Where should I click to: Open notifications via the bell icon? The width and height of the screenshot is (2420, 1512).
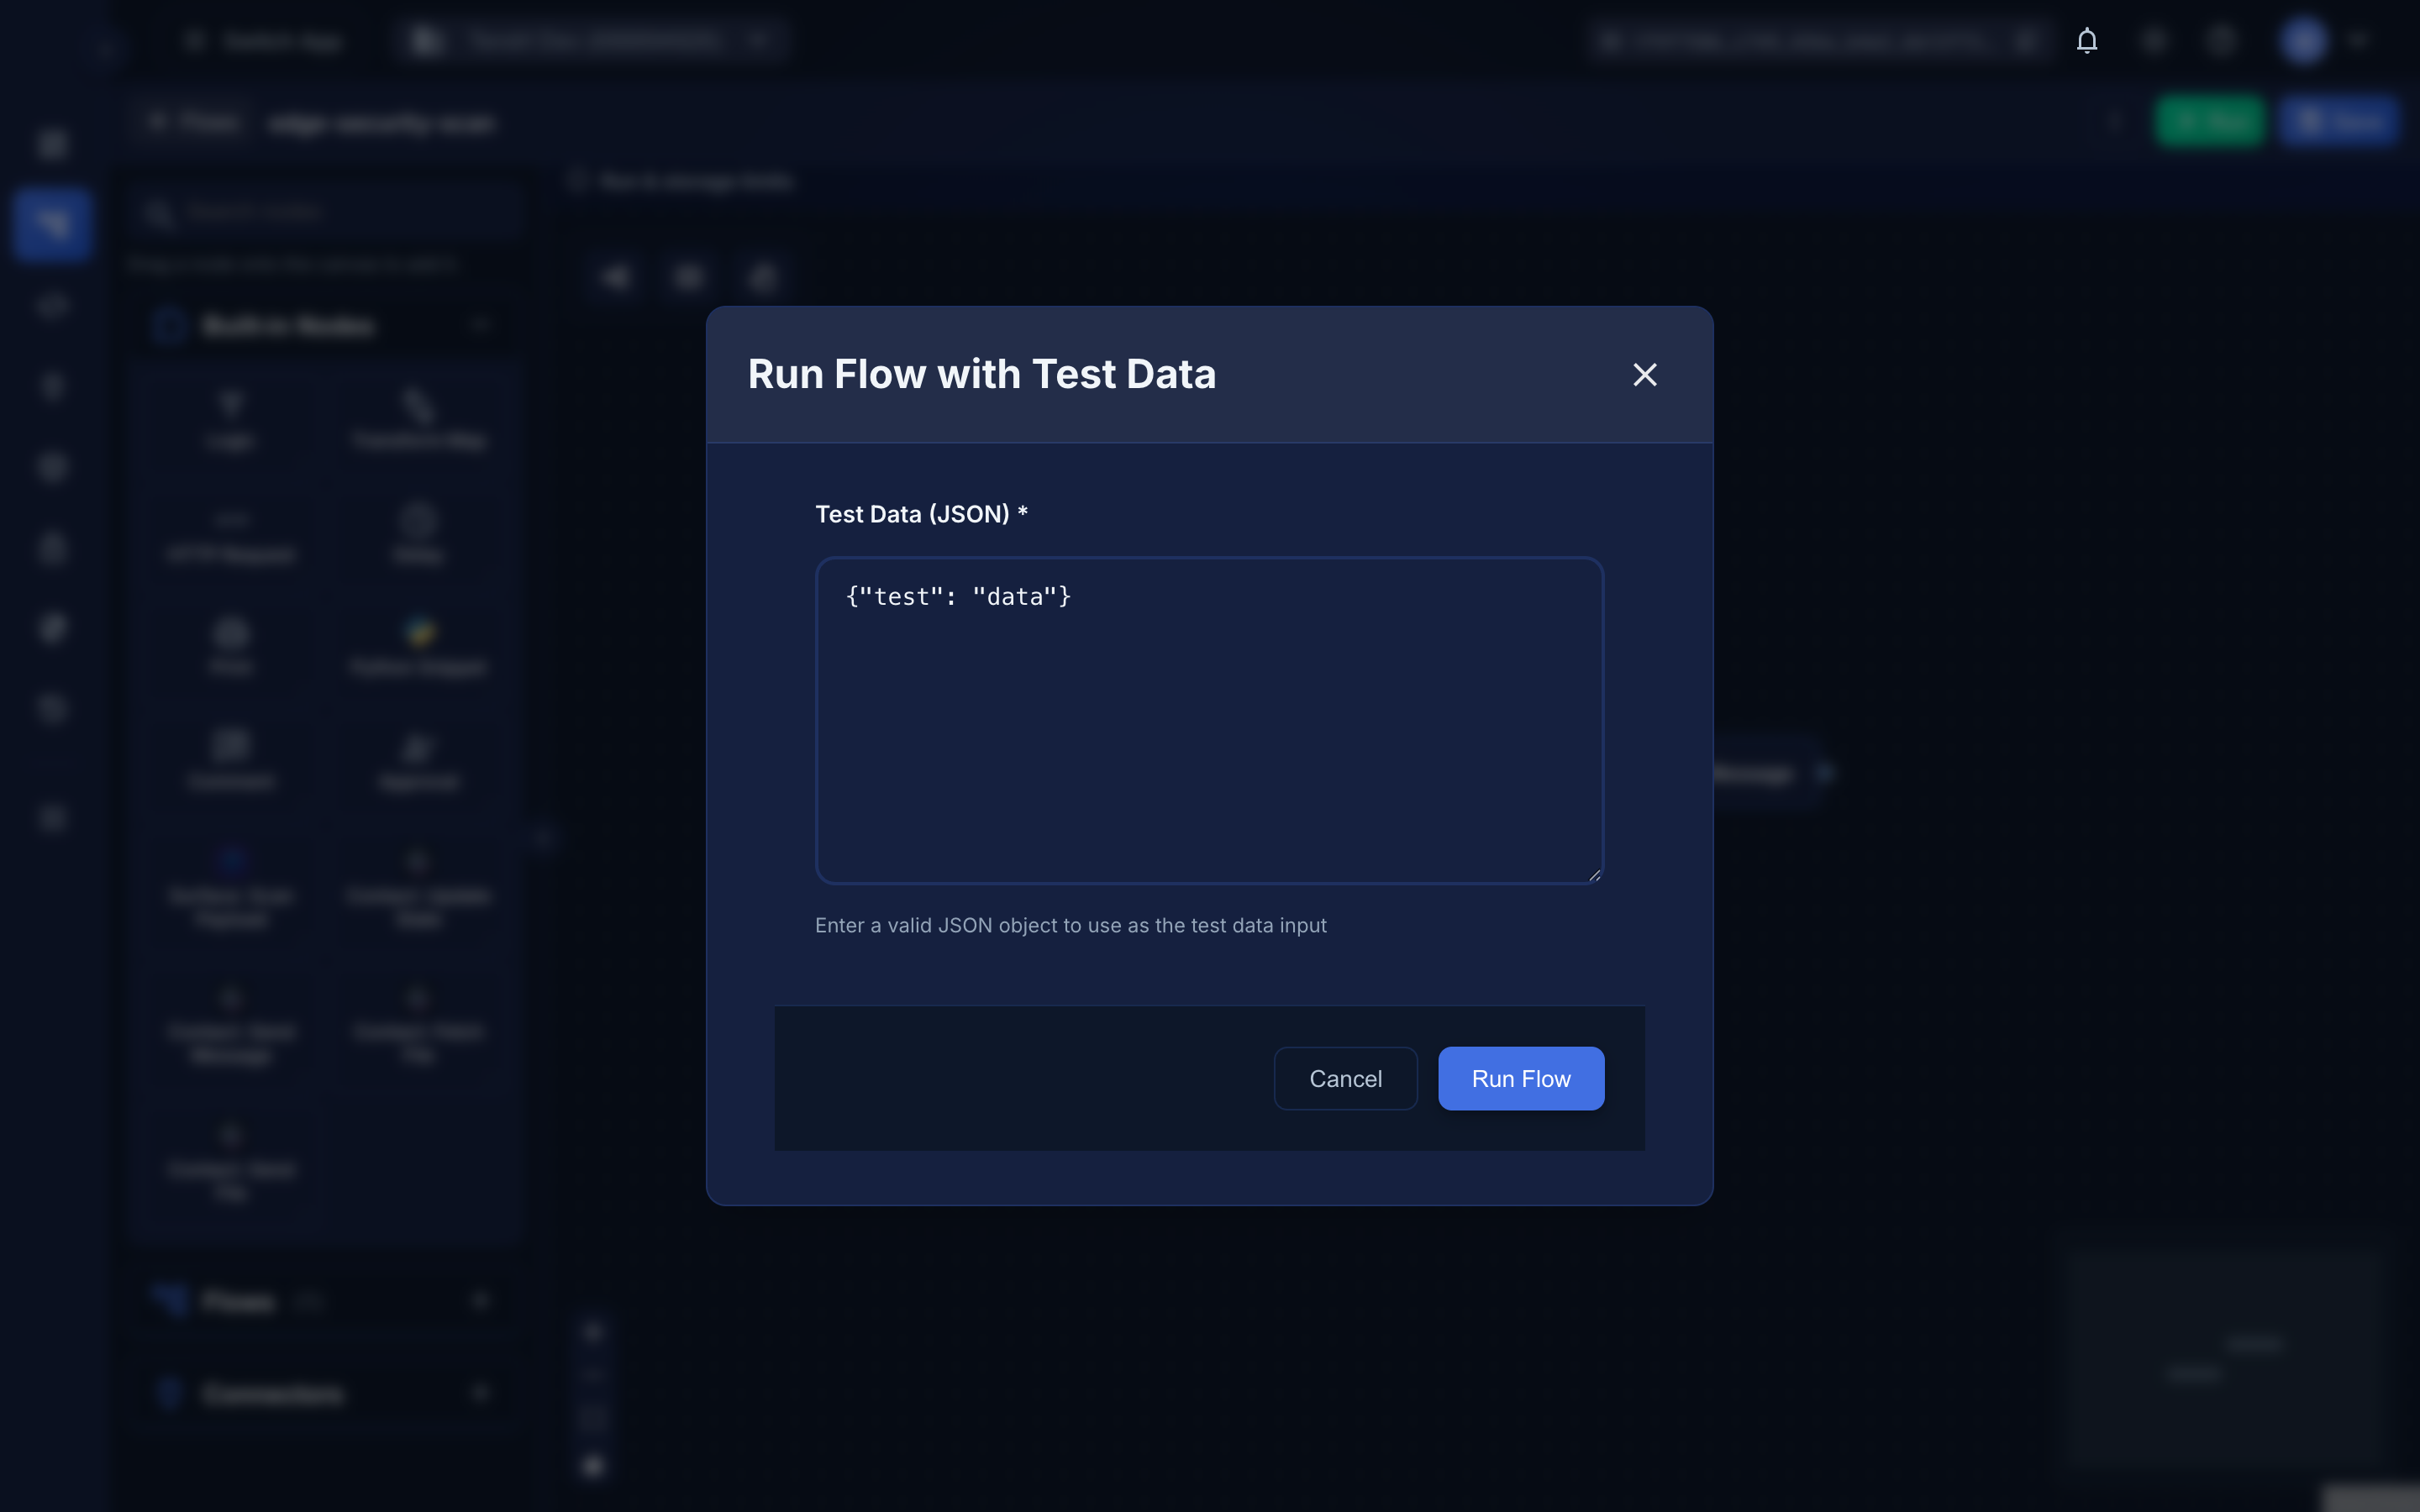coord(2087,41)
